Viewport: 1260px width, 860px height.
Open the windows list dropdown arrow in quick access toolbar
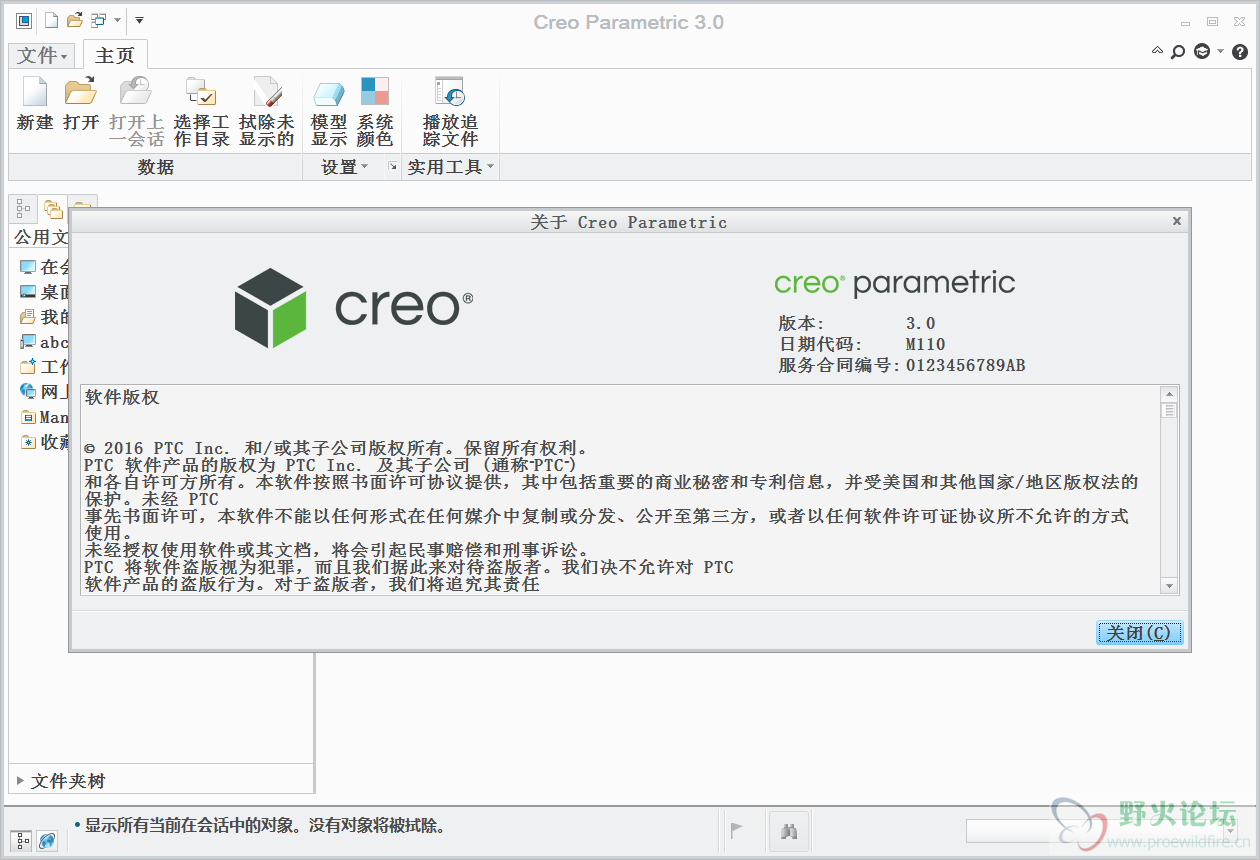point(117,20)
